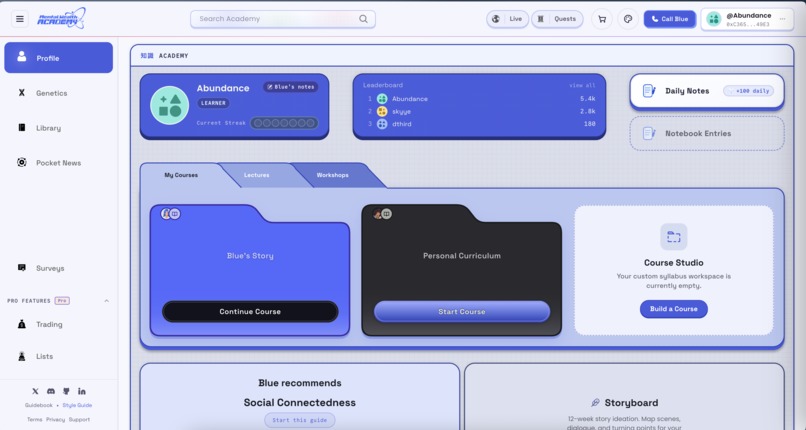Click the Genetics DNA icon
Image resolution: width=806 pixels, height=430 pixels.
(x=22, y=93)
